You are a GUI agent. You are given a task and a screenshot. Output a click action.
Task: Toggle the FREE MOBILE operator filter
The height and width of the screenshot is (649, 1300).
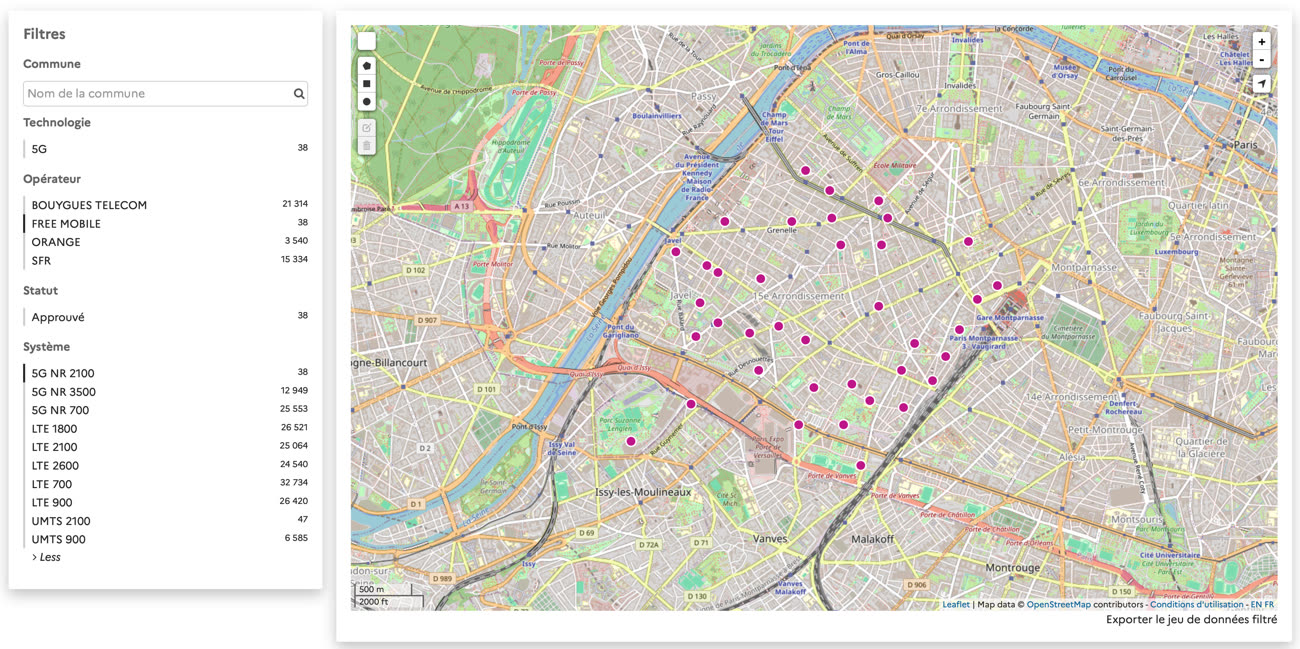click(x=66, y=224)
